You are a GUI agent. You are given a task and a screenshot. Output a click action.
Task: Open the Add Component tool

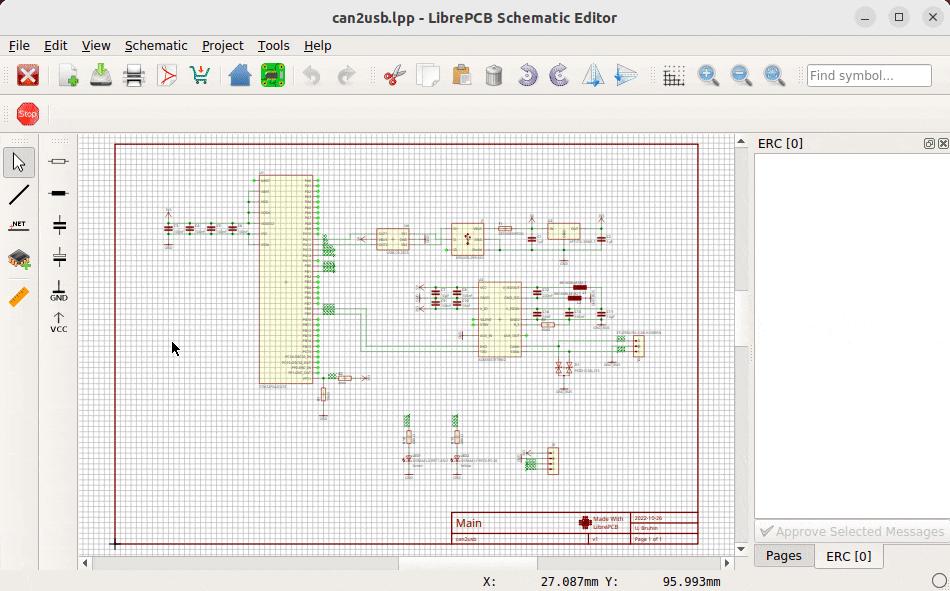click(x=18, y=258)
